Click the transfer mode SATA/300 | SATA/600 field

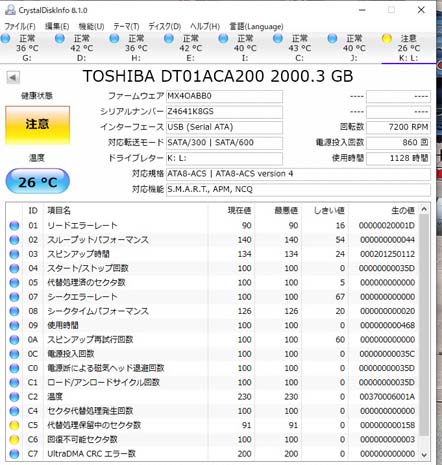click(x=224, y=143)
